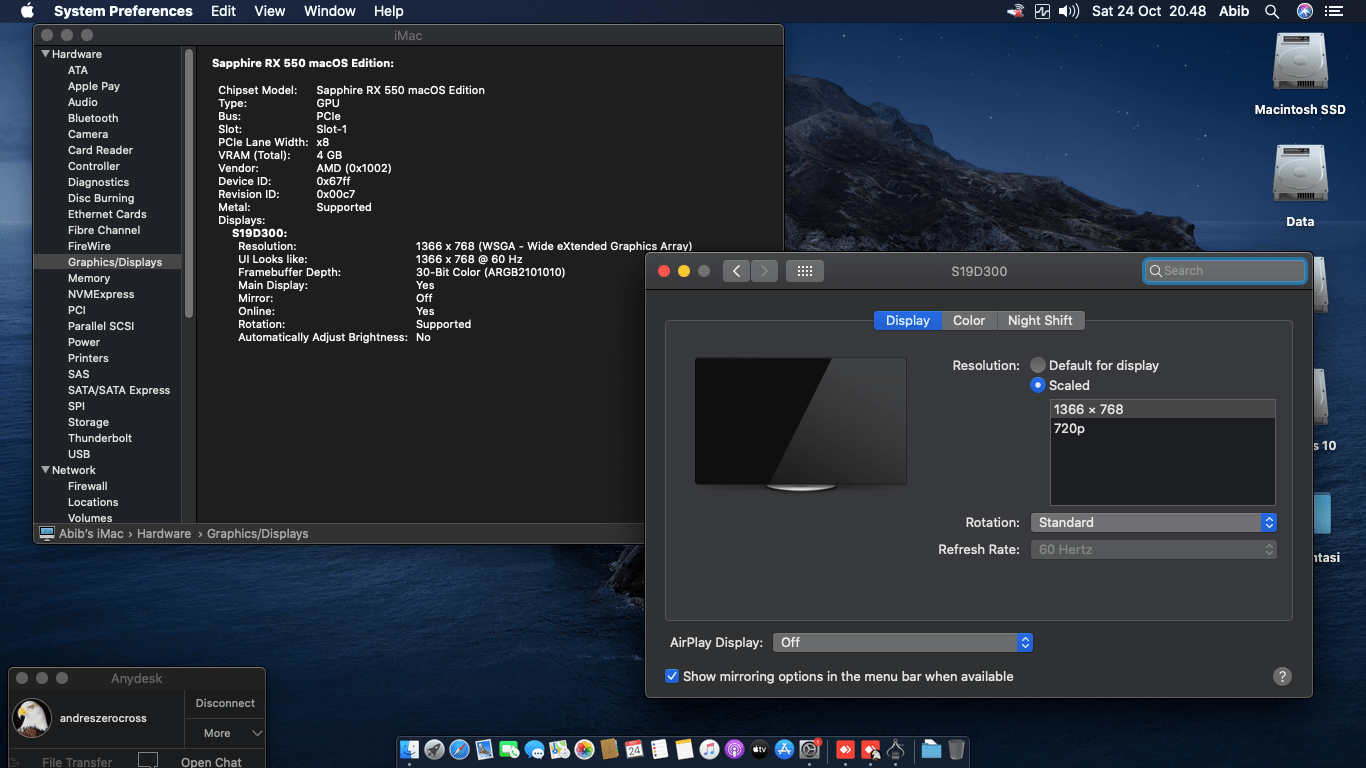Select the Scaled resolution radio button
Image resolution: width=1366 pixels, height=768 pixels.
(x=1038, y=385)
